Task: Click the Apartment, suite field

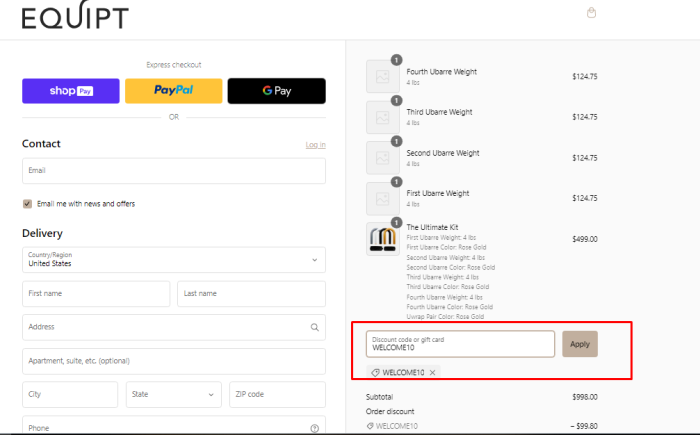Action: 174,361
